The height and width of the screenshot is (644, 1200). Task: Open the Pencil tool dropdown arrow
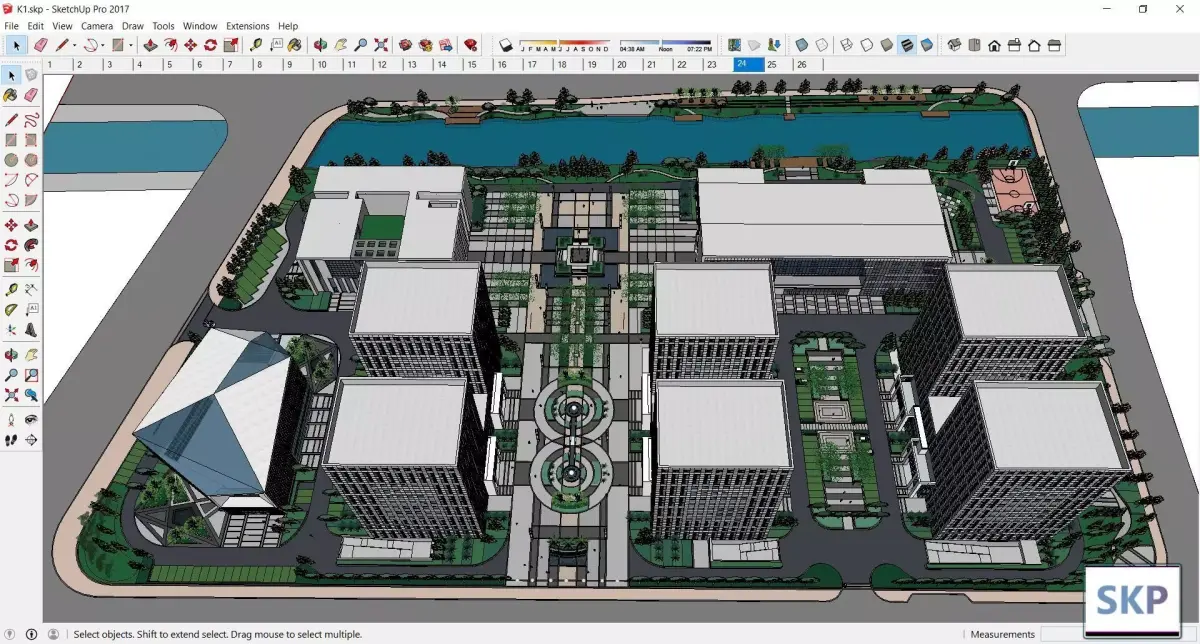pyautogui.click(x=75, y=45)
